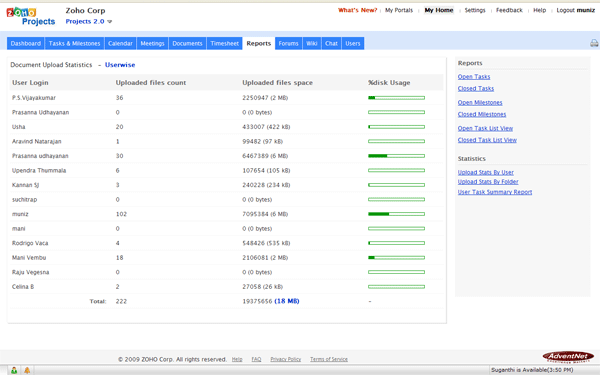Go to the Meetings tab

tap(152, 43)
